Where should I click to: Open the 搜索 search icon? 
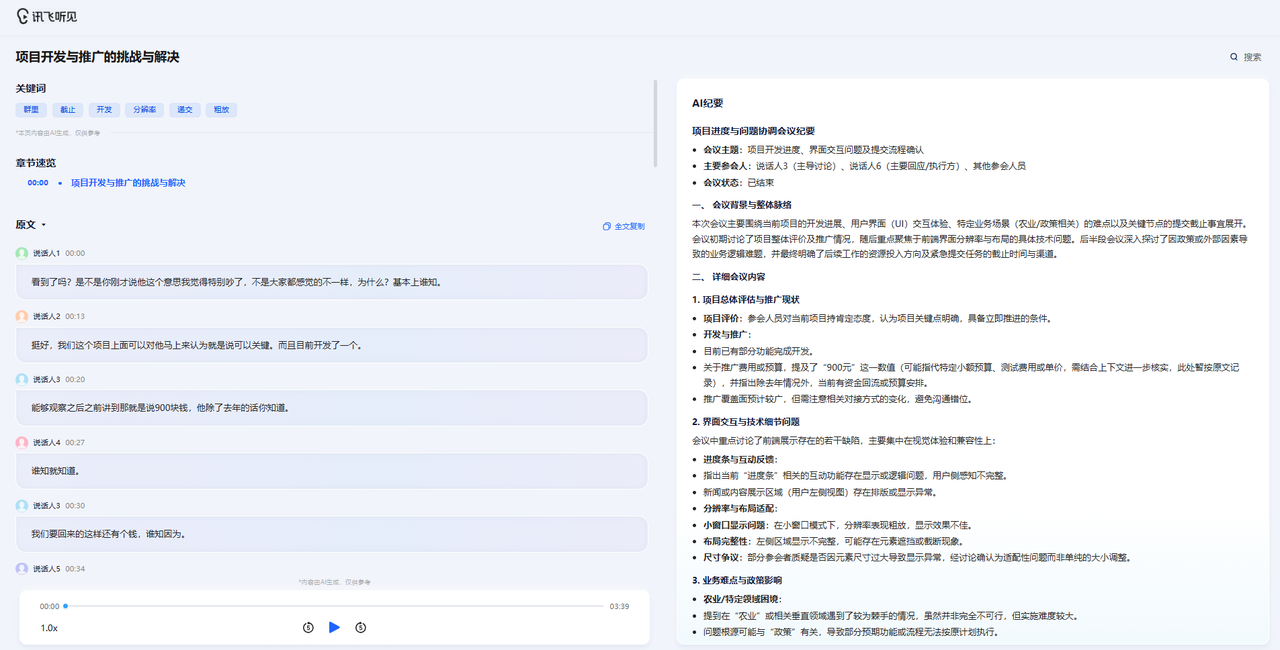[1234, 57]
